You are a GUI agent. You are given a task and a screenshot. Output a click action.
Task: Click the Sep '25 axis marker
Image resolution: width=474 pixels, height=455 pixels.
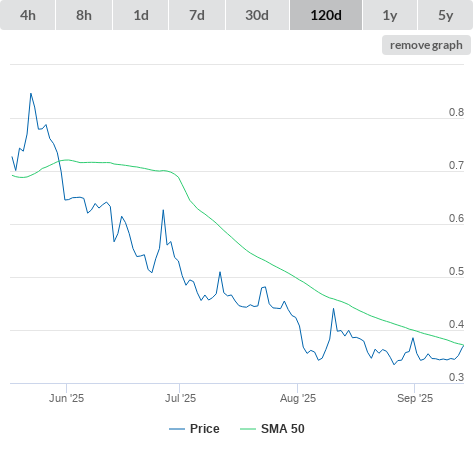pyautogui.click(x=415, y=398)
